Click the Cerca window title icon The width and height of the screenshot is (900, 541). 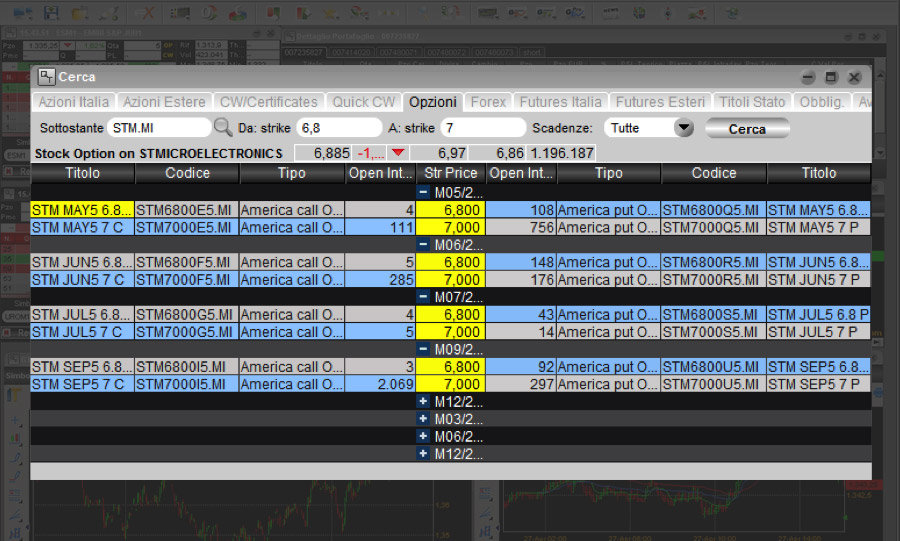coord(46,76)
